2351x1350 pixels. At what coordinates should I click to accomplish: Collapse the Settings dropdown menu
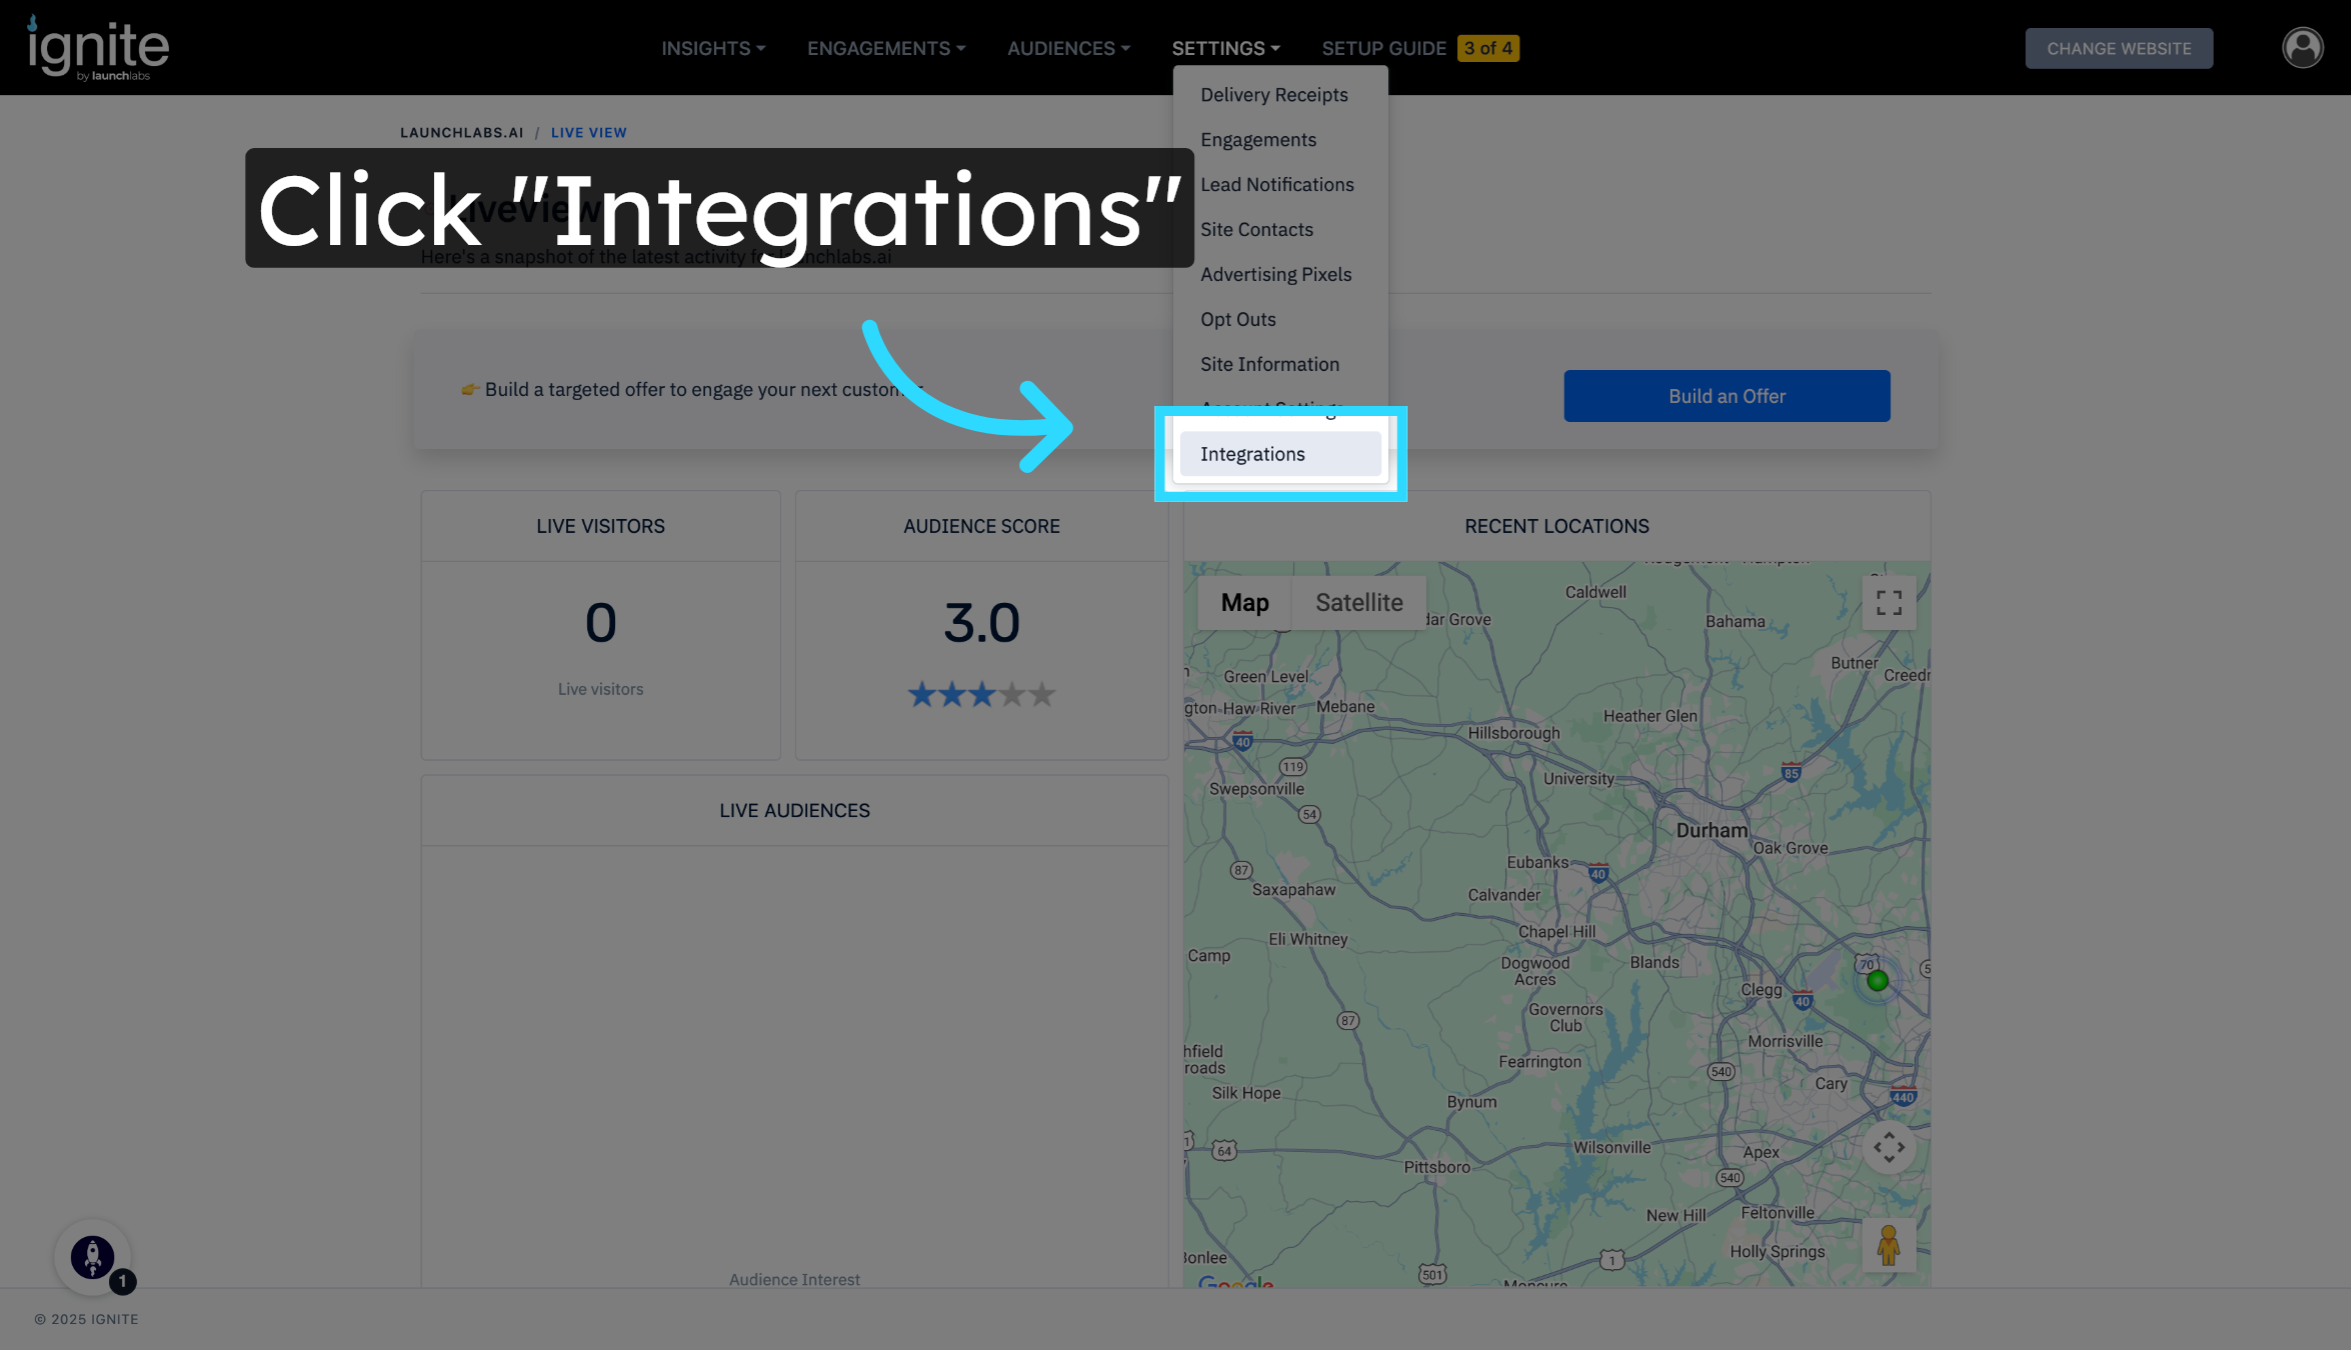click(x=1225, y=48)
